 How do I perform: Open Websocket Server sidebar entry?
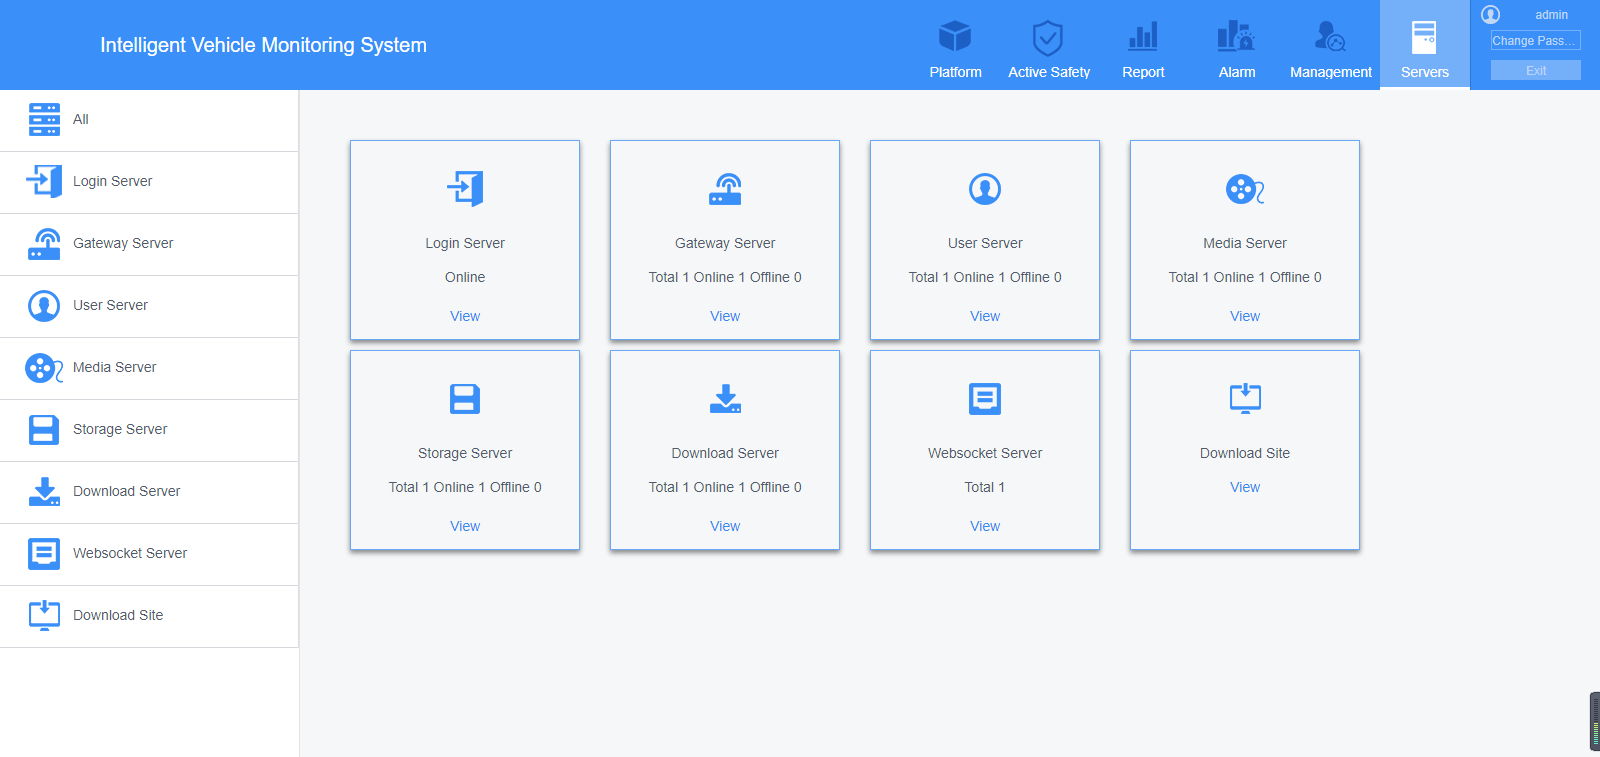149,554
